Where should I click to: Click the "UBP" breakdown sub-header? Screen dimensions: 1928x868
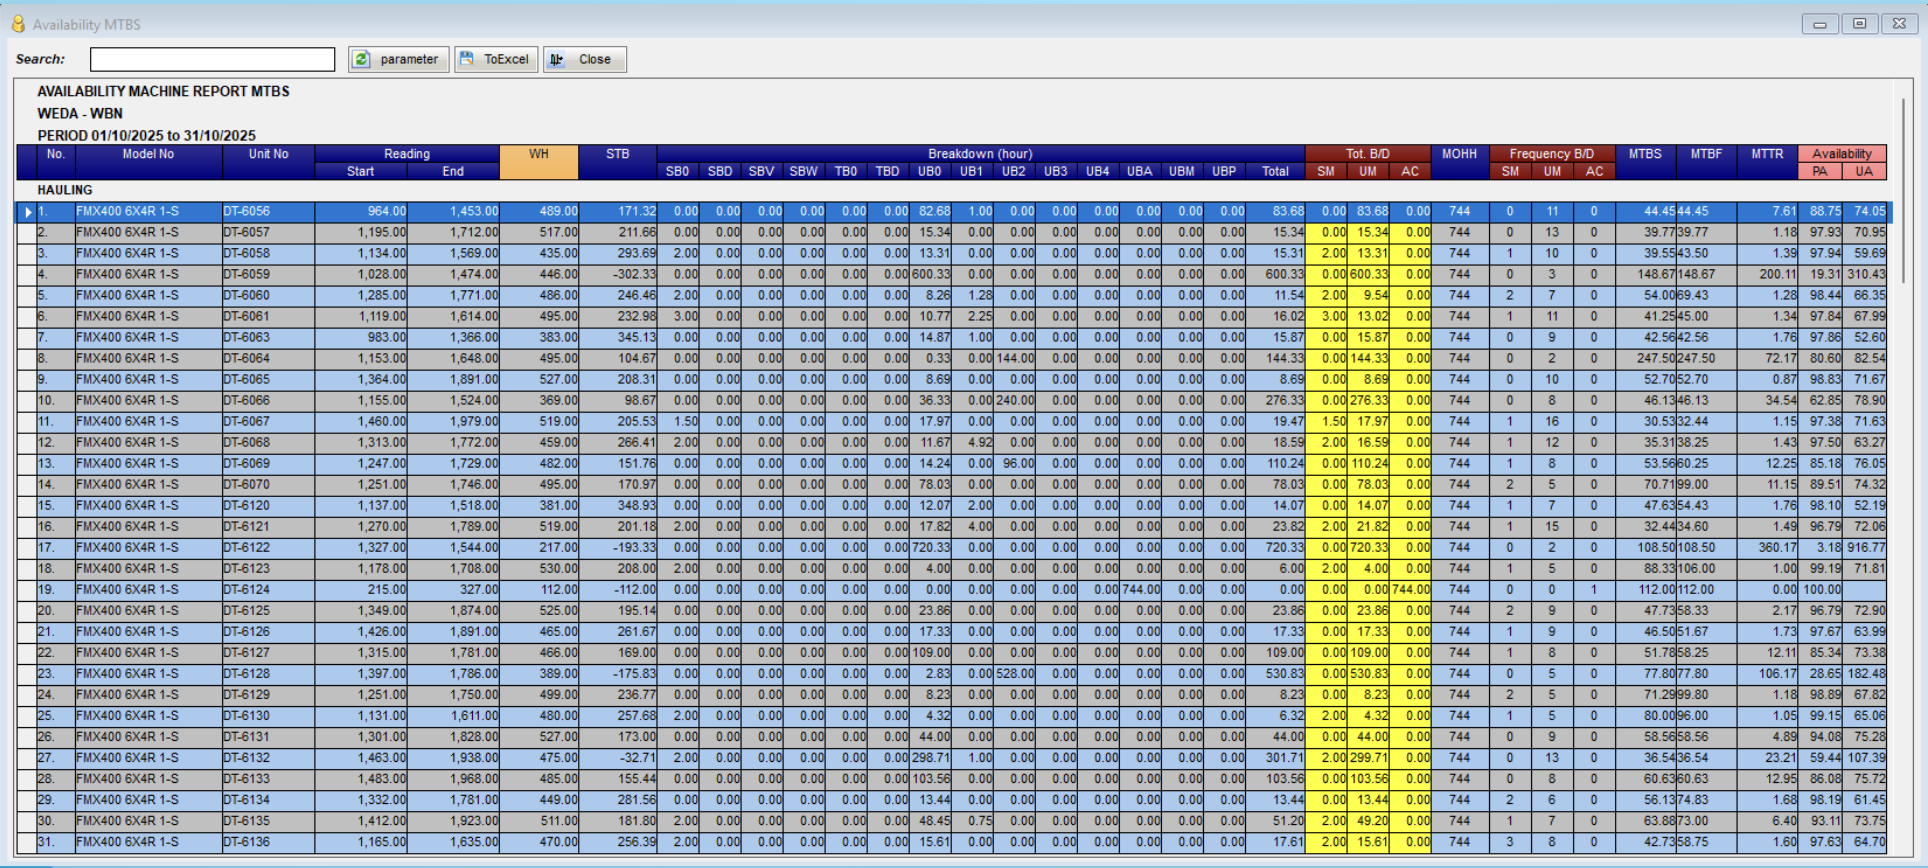(1224, 171)
